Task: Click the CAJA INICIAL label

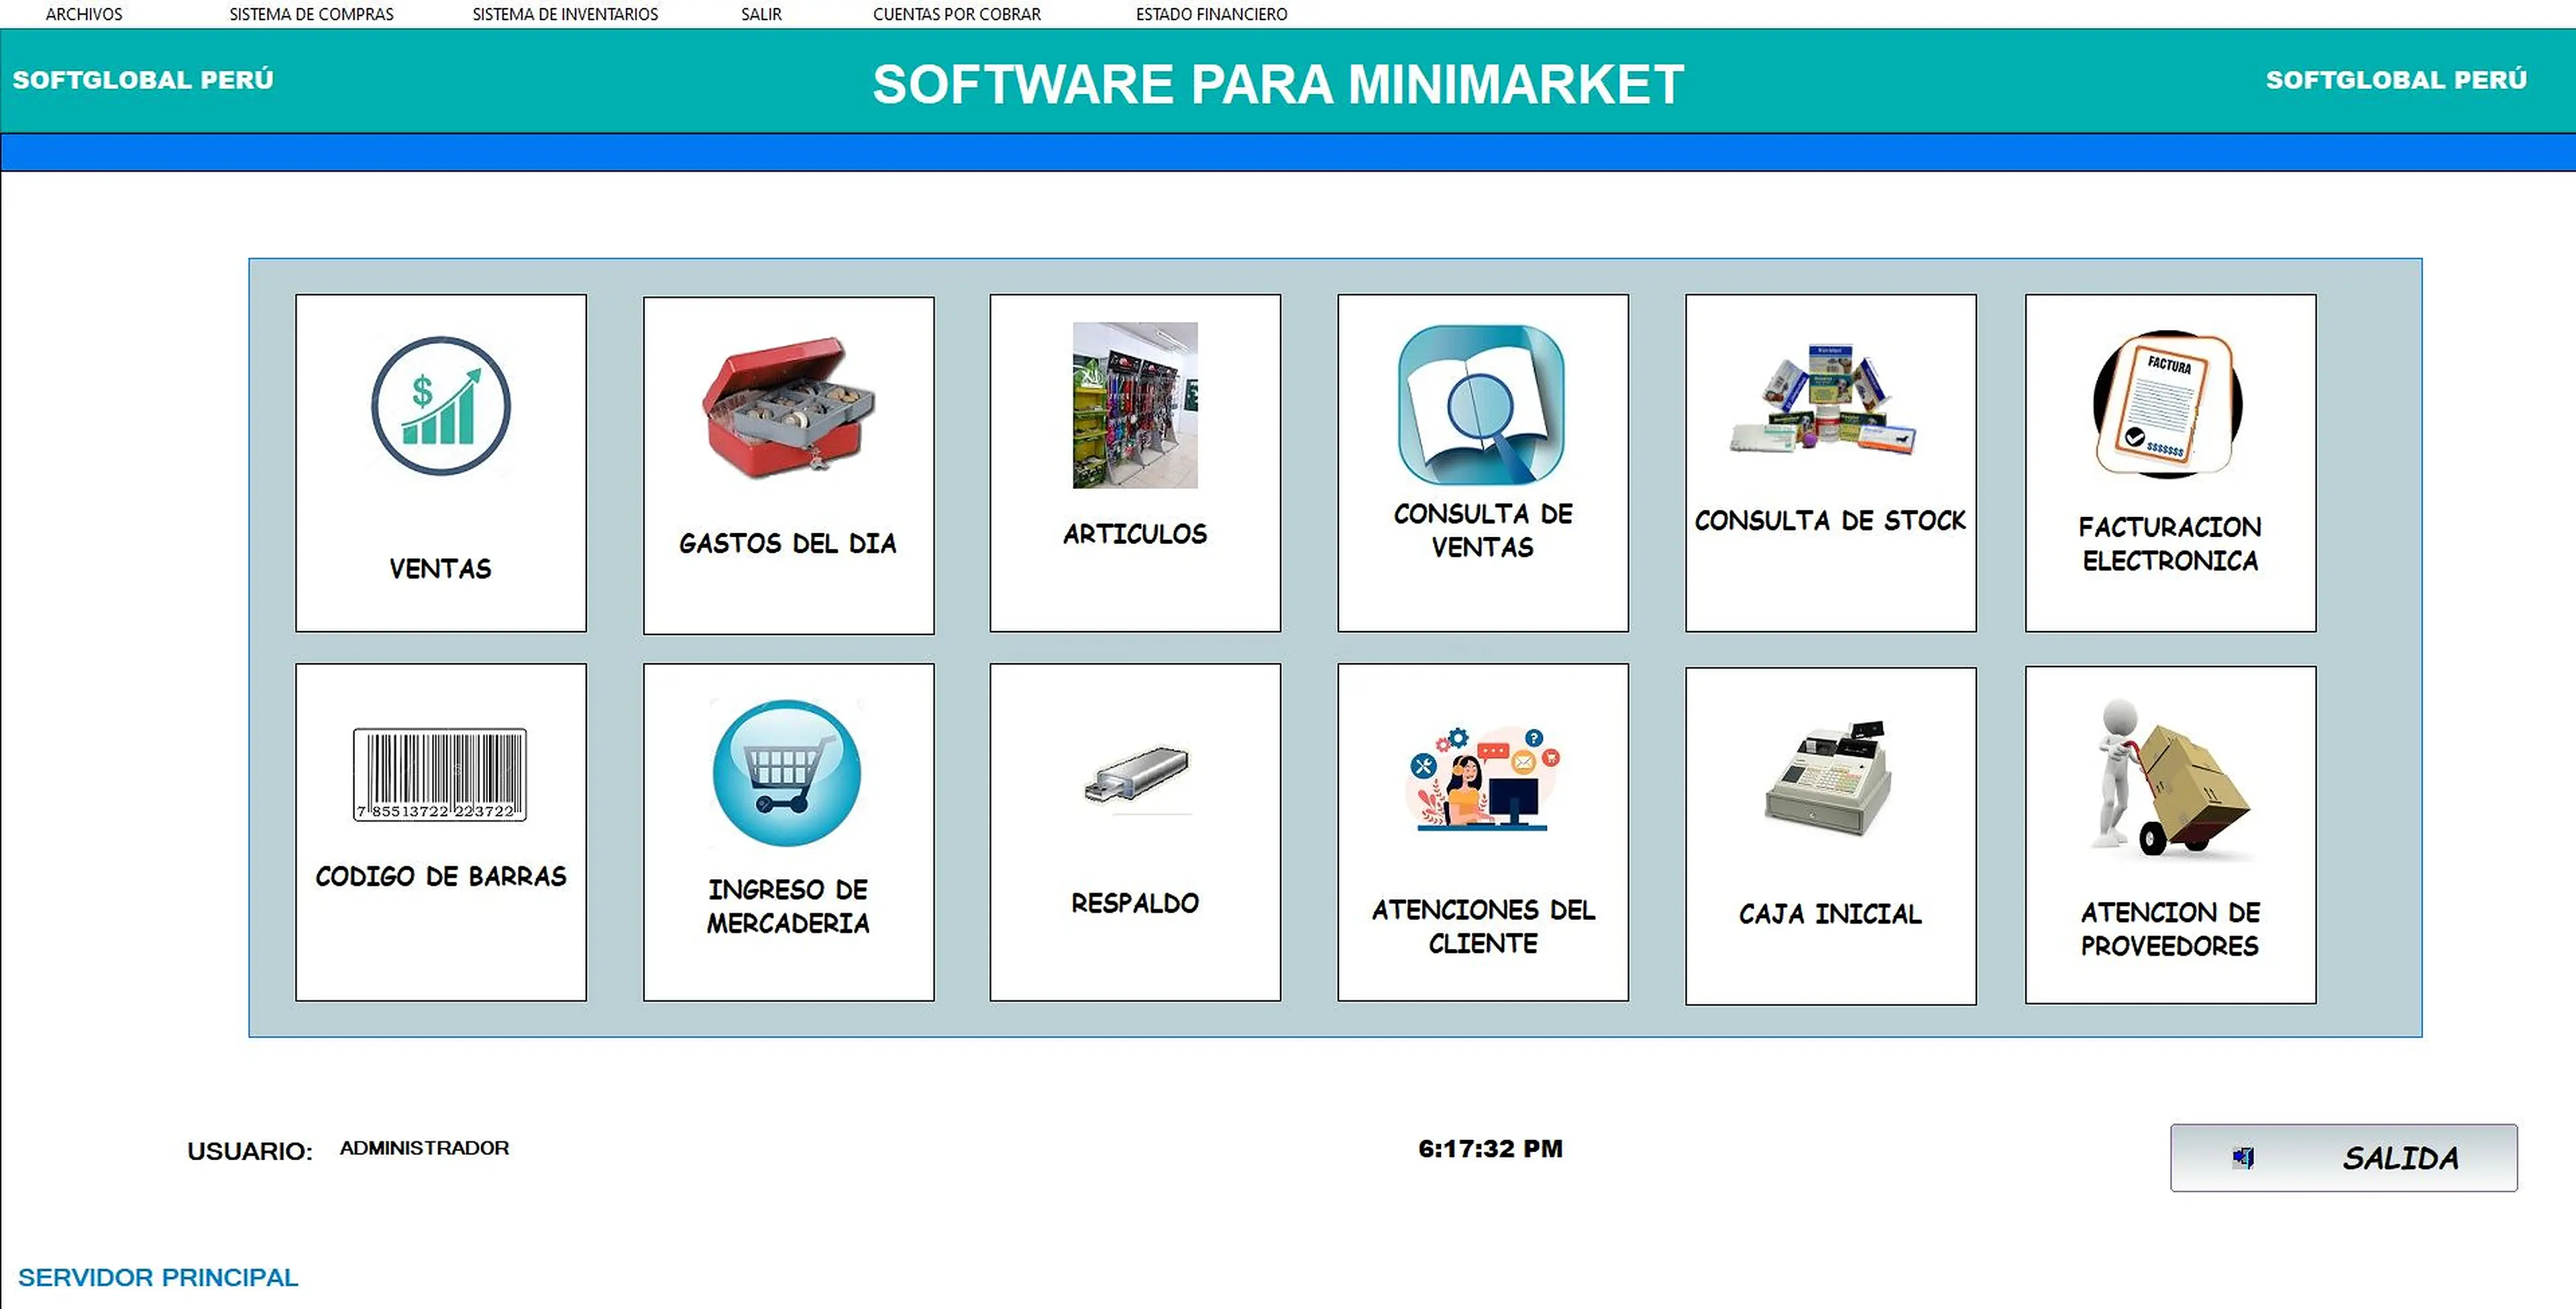Action: [x=1830, y=914]
